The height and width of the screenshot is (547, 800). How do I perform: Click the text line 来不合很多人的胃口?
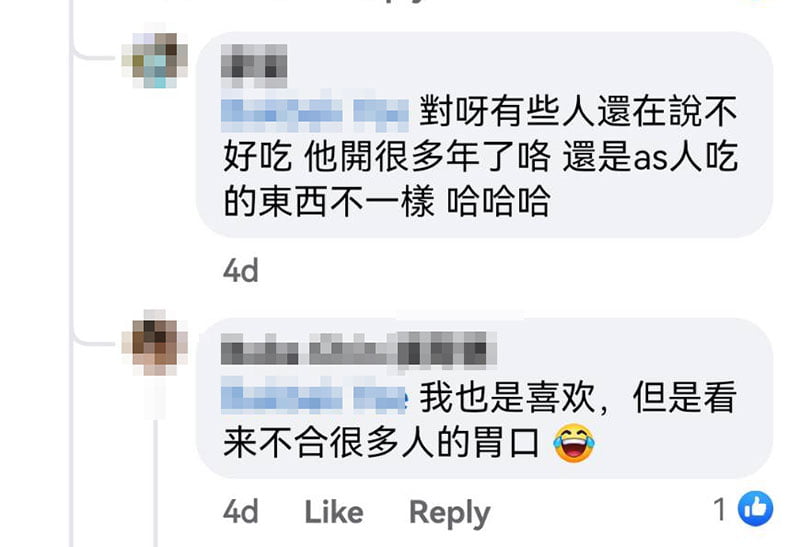point(381,443)
